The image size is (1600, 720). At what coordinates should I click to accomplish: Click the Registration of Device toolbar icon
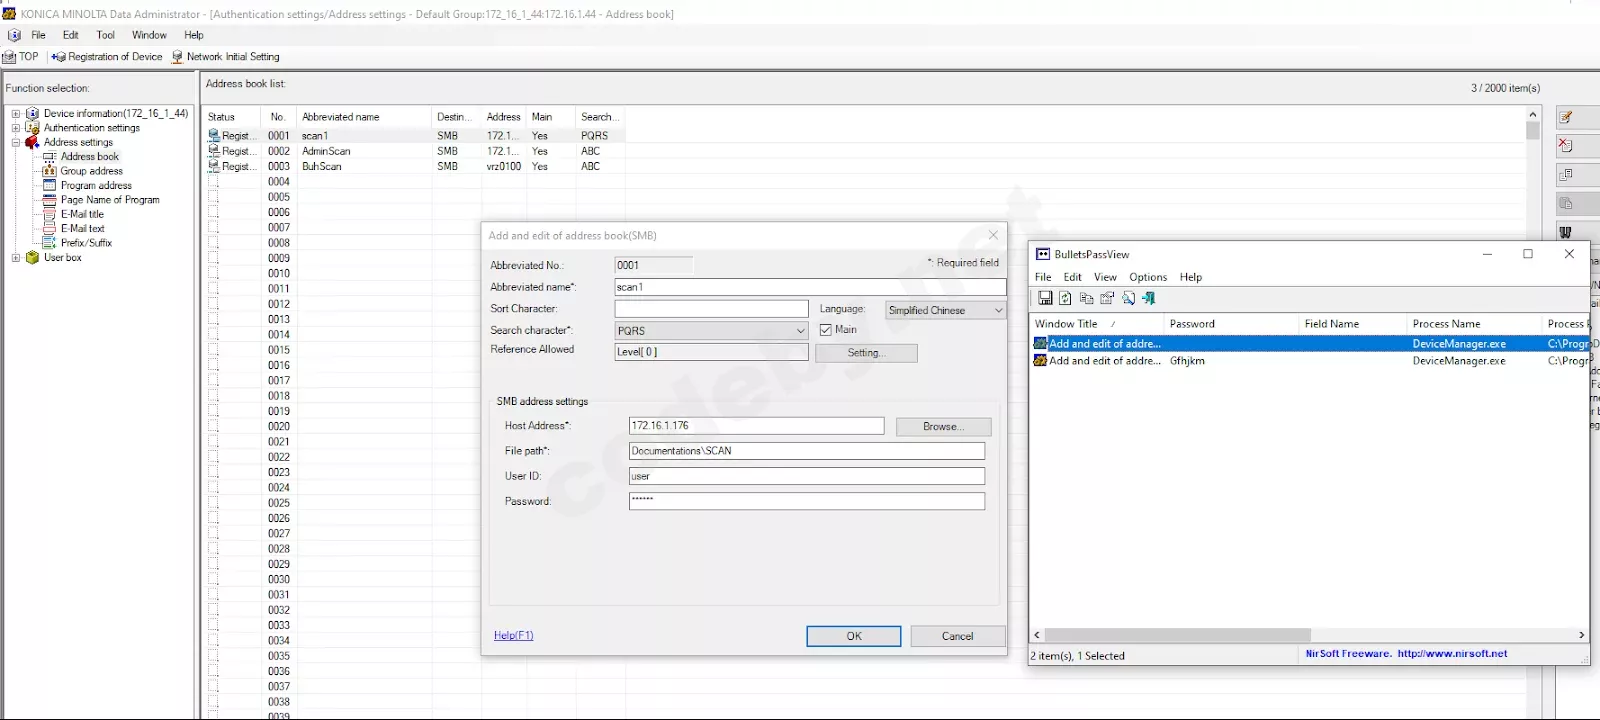tap(59, 57)
